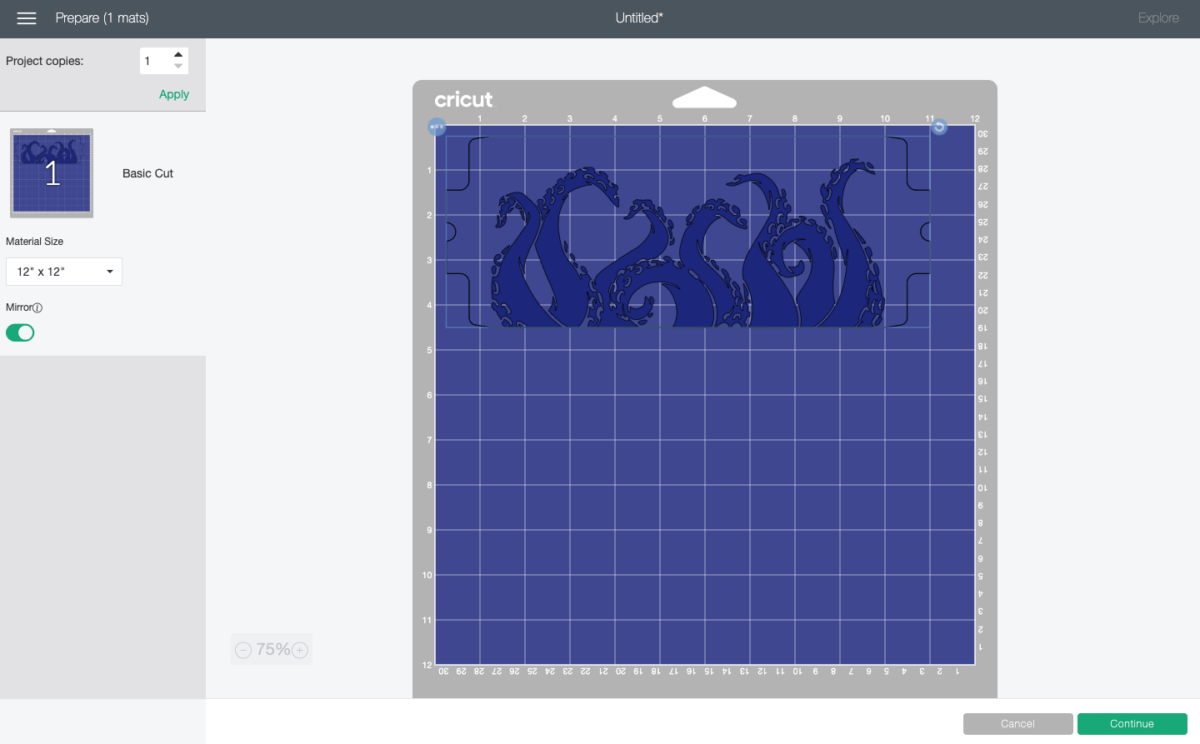This screenshot has height=744, width=1200.
Task: Click the Cricut logo on the mat
Action: [x=464, y=99]
